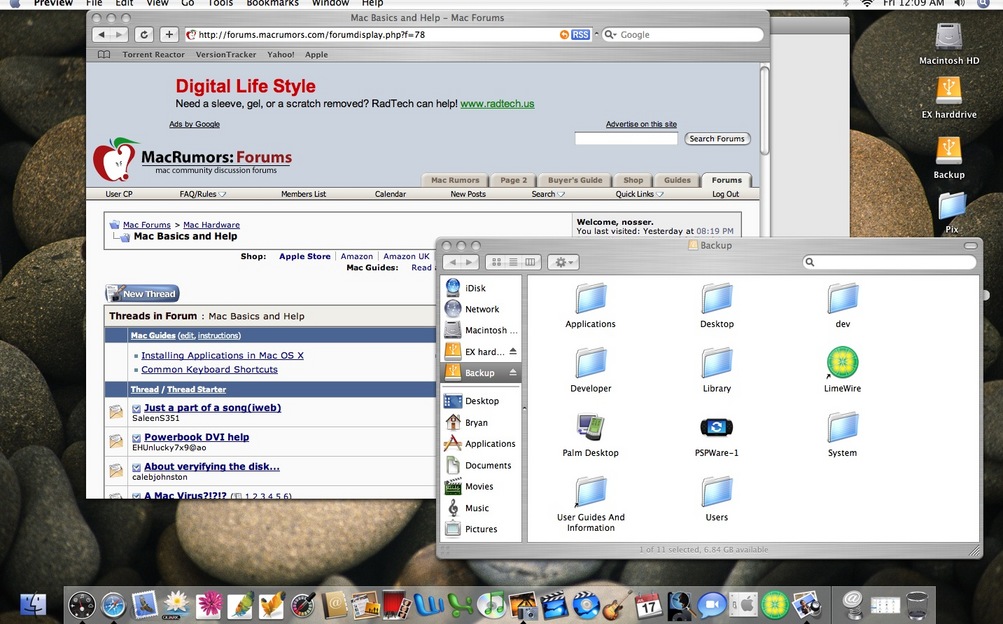Click the Safari reload button

[144, 35]
